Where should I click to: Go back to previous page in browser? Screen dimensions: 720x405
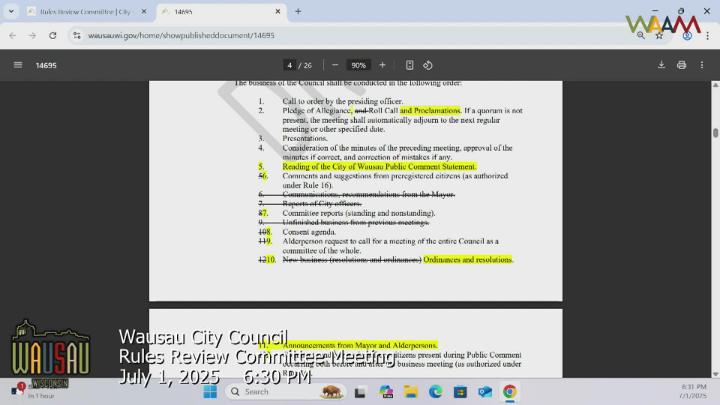(x=12, y=35)
